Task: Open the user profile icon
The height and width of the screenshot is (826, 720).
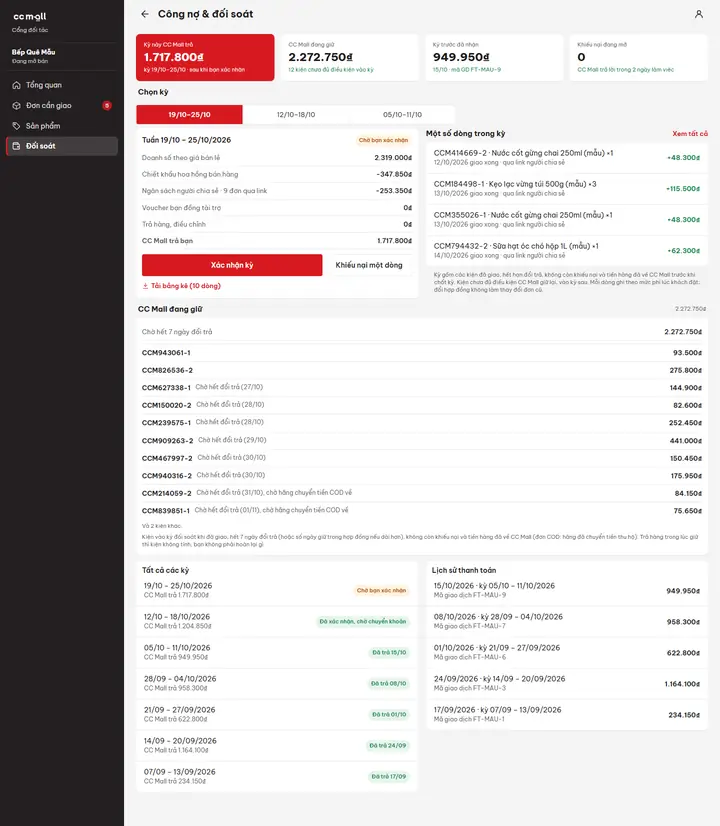Action: click(698, 14)
